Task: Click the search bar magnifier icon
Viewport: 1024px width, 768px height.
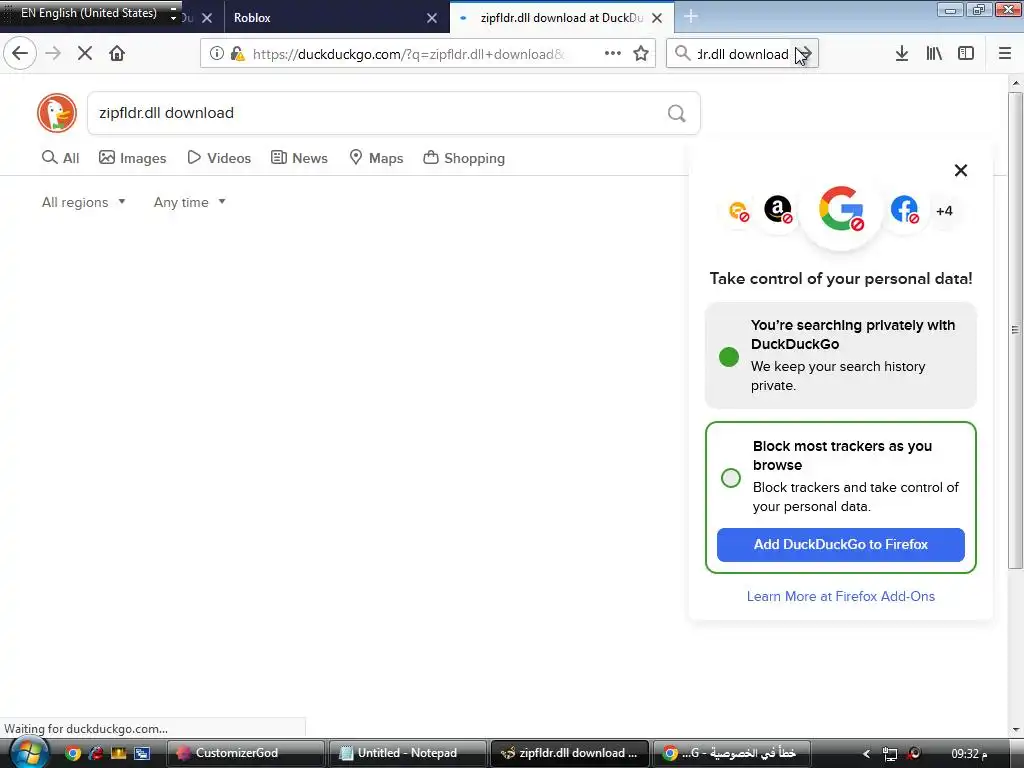Action: [x=682, y=53]
